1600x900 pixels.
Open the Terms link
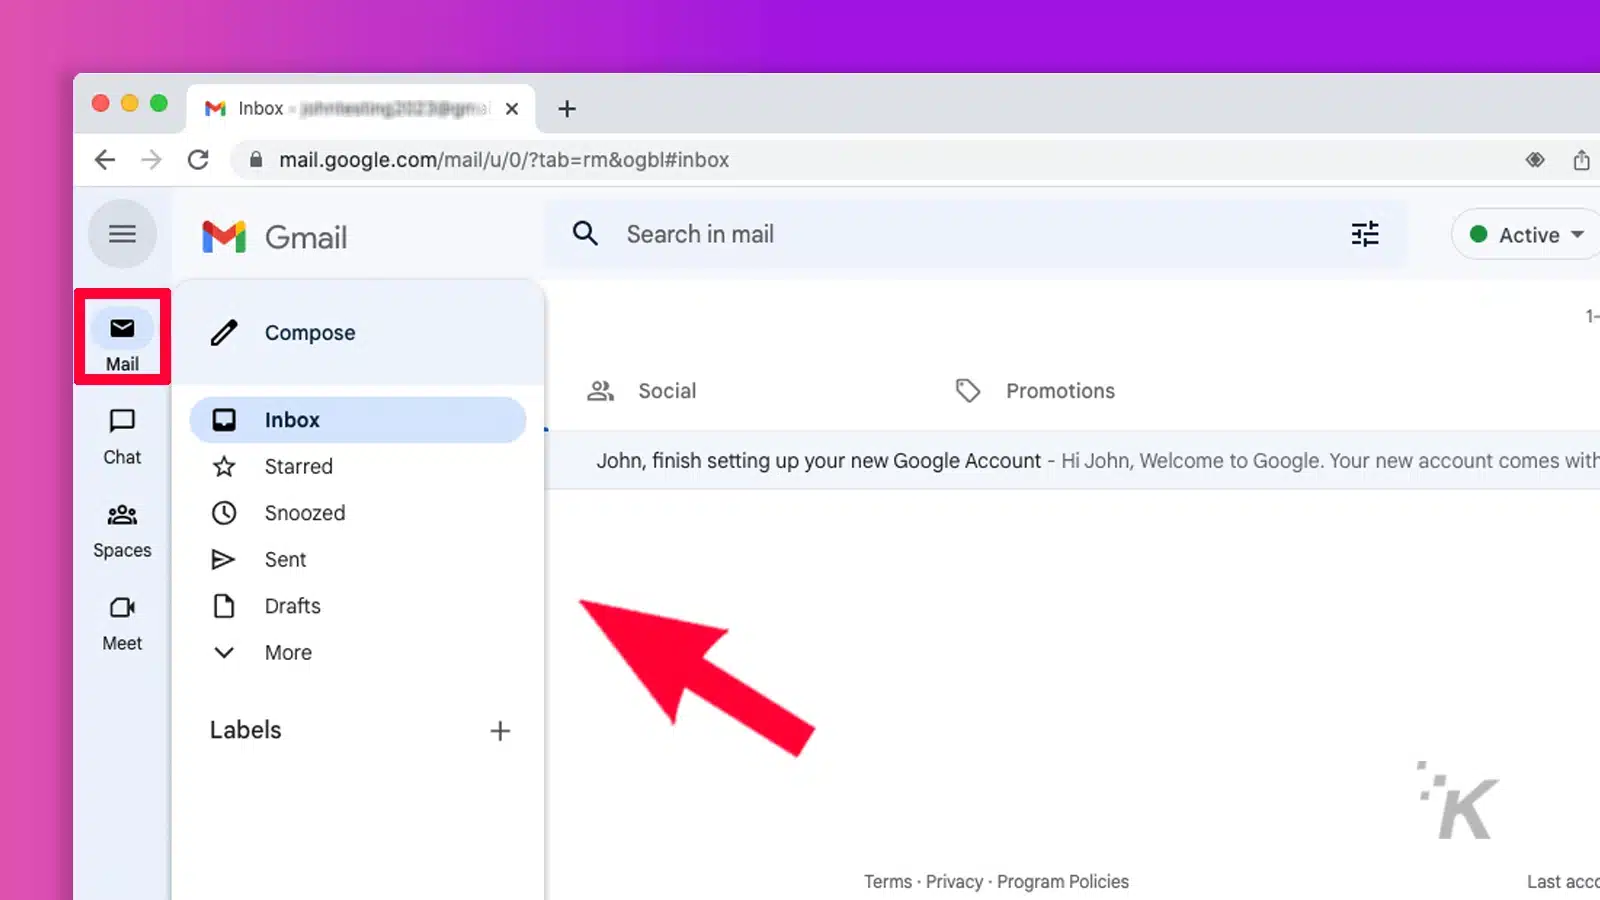tap(888, 882)
